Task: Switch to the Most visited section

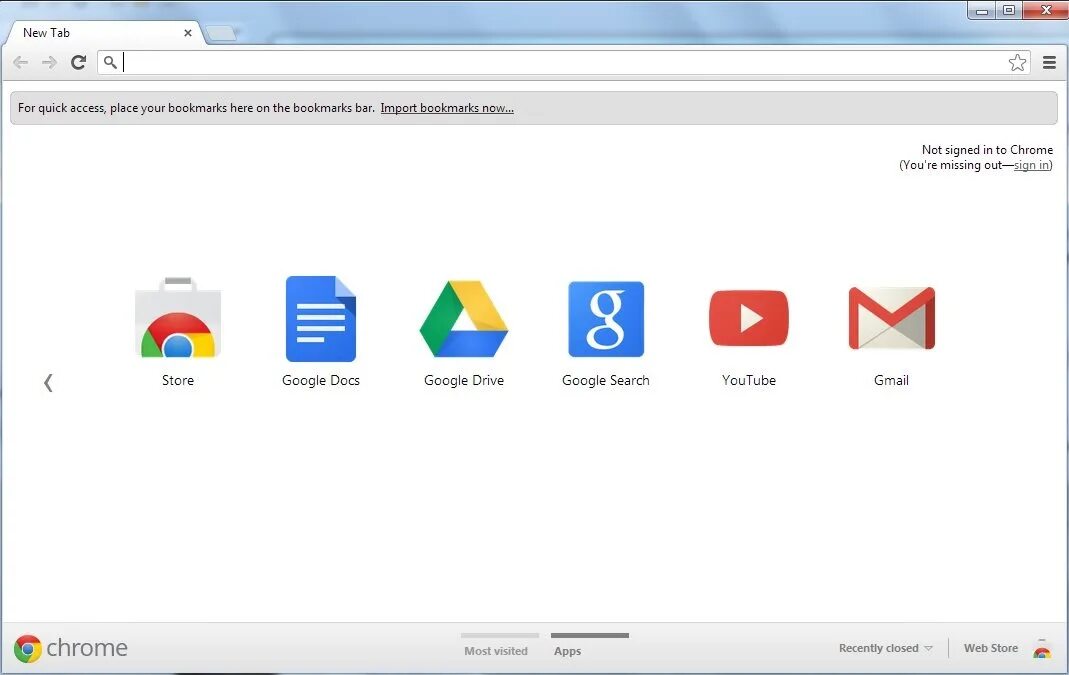Action: 496,650
